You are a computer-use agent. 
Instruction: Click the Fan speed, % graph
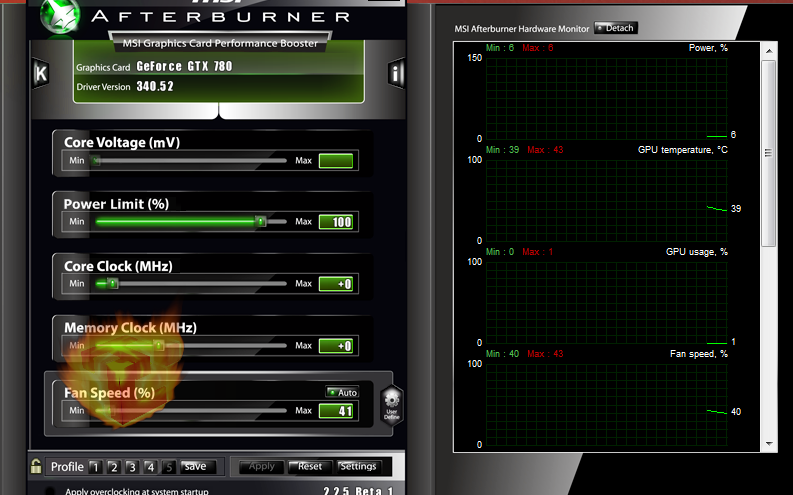click(606, 404)
